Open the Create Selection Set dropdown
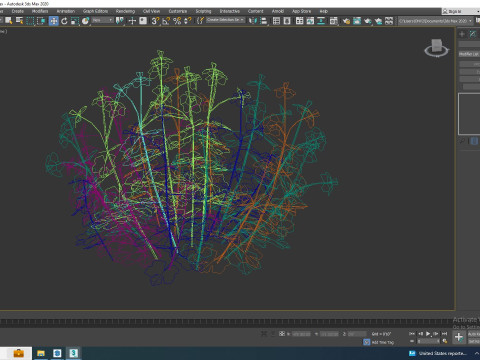 225,20
